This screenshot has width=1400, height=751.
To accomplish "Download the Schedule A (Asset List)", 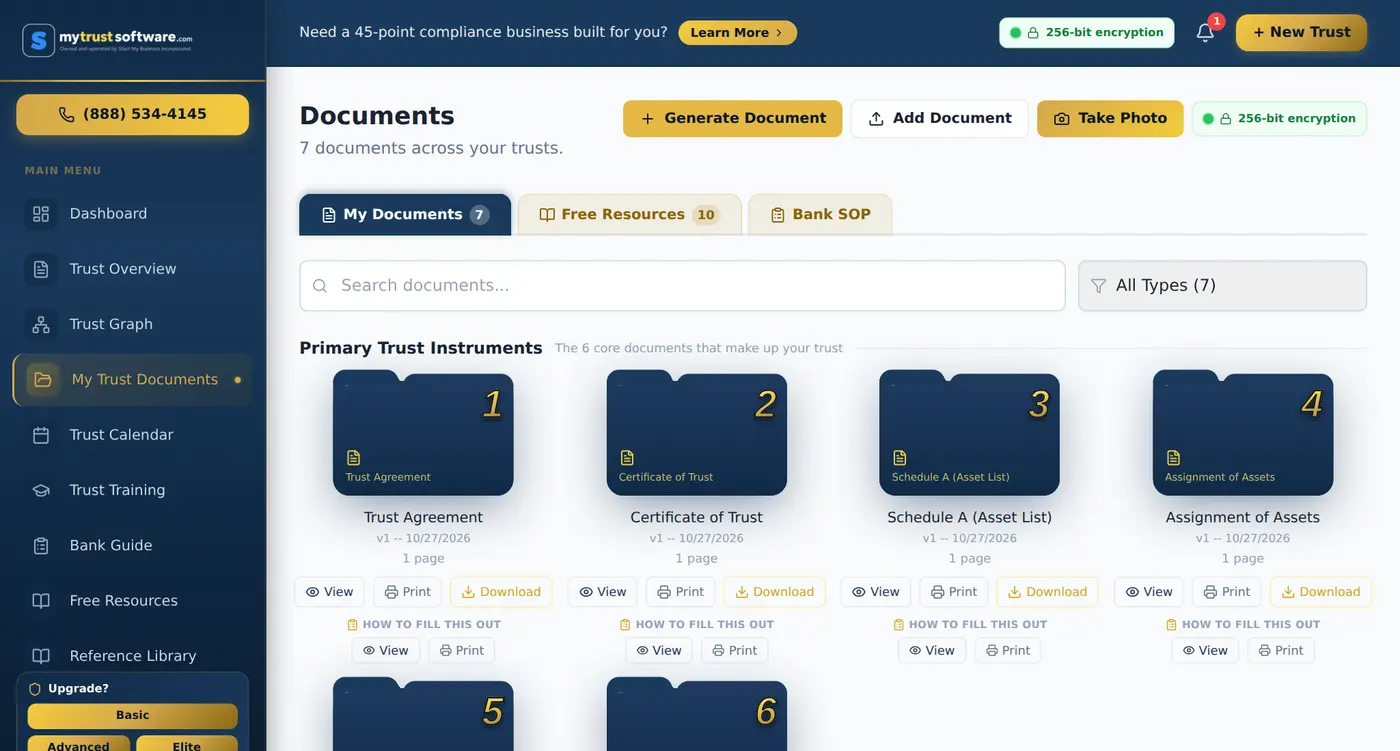I will (1047, 592).
